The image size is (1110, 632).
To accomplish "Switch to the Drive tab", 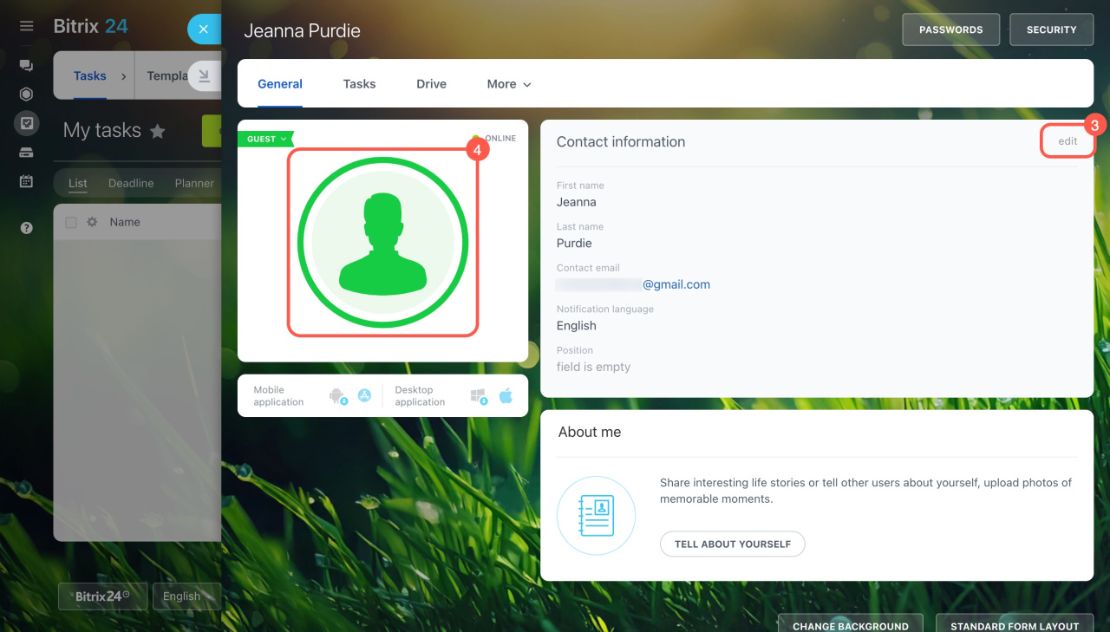I will pyautogui.click(x=431, y=84).
